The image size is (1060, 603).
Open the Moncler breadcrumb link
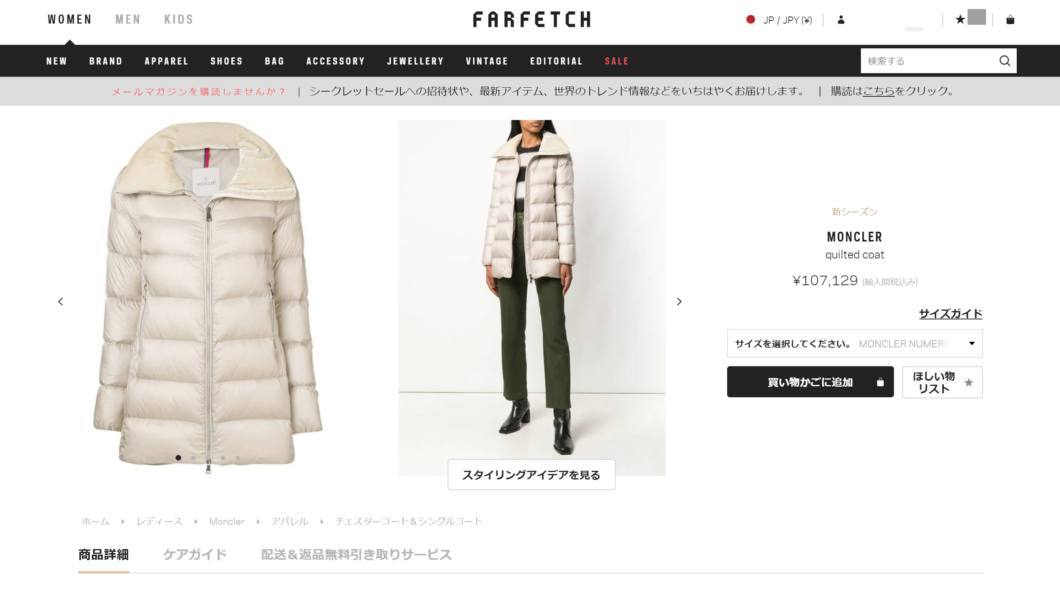tap(226, 521)
